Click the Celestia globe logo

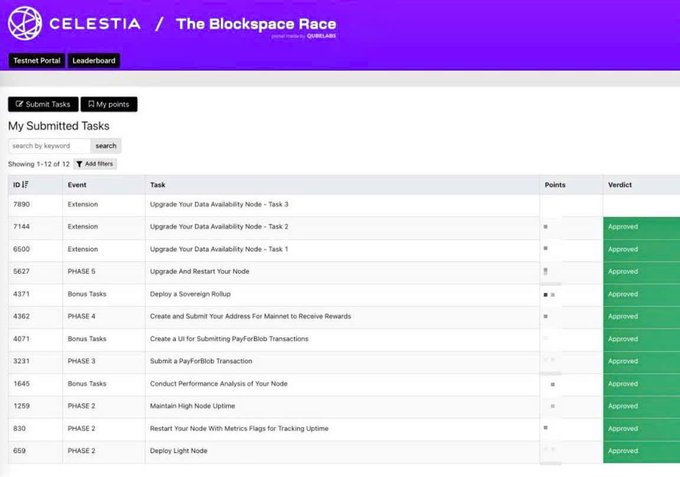click(25, 23)
